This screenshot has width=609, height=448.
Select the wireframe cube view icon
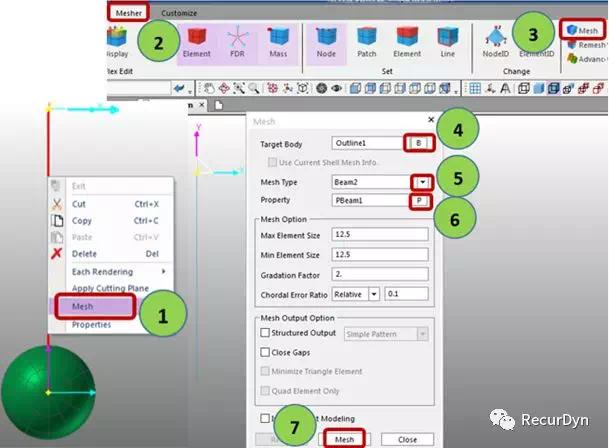click(524, 89)
